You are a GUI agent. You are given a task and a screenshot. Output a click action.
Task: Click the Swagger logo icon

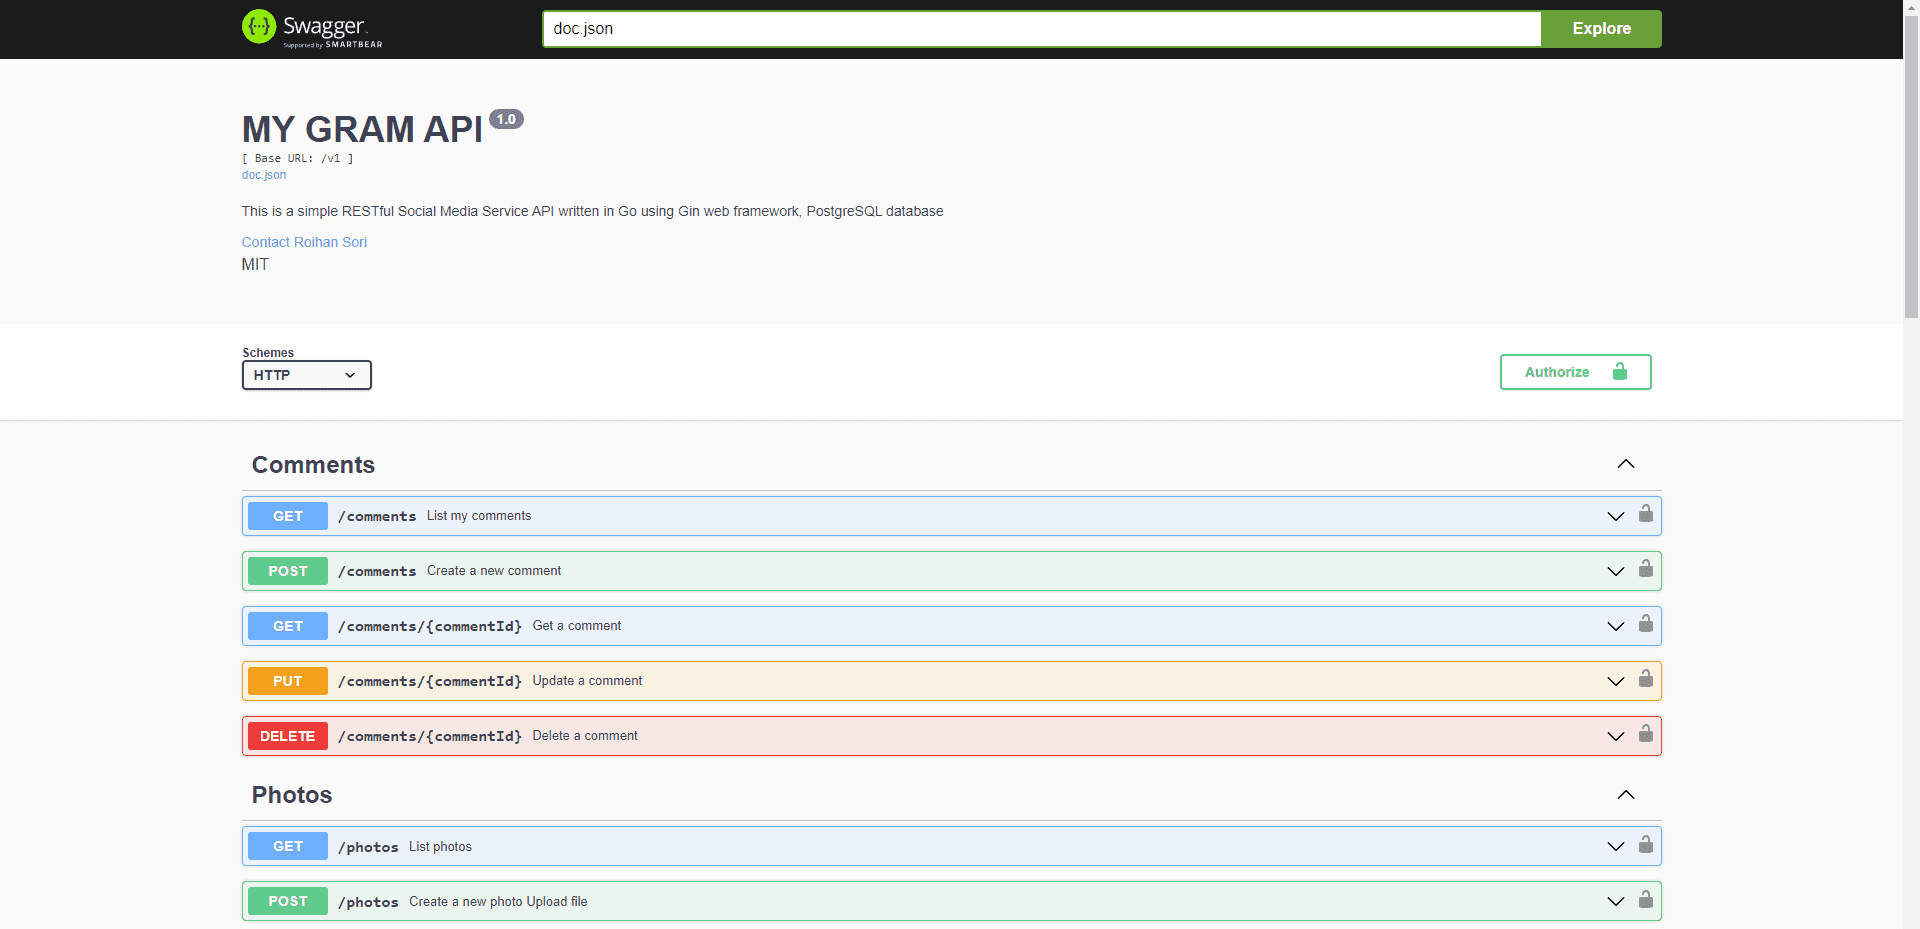pyautogui.click(x=259, y=27)
